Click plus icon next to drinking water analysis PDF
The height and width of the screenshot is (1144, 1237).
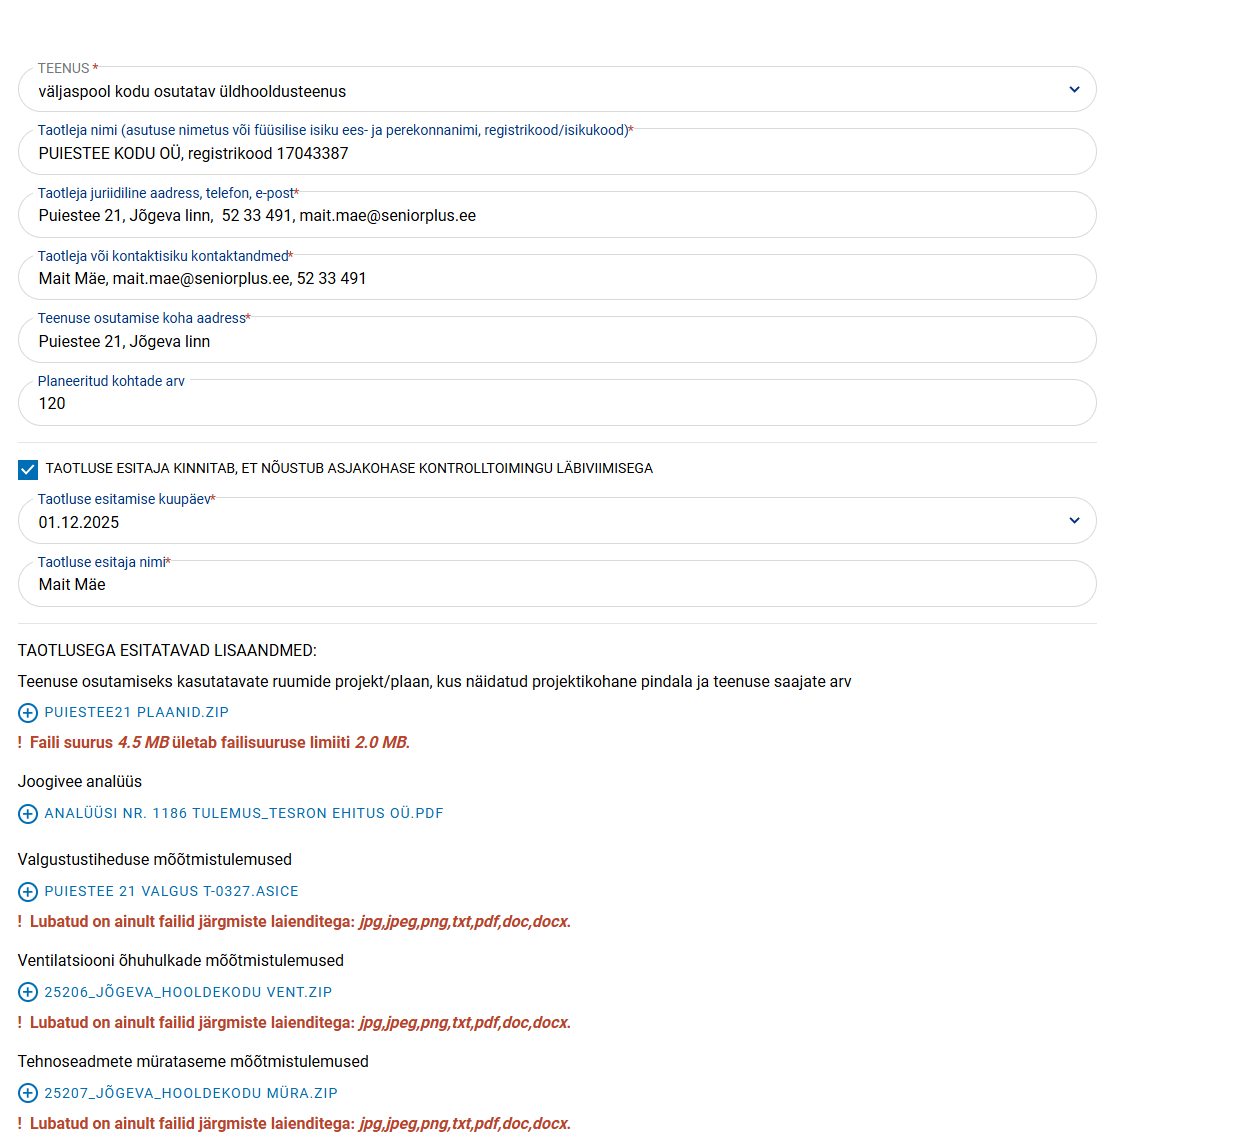(28, 814)
